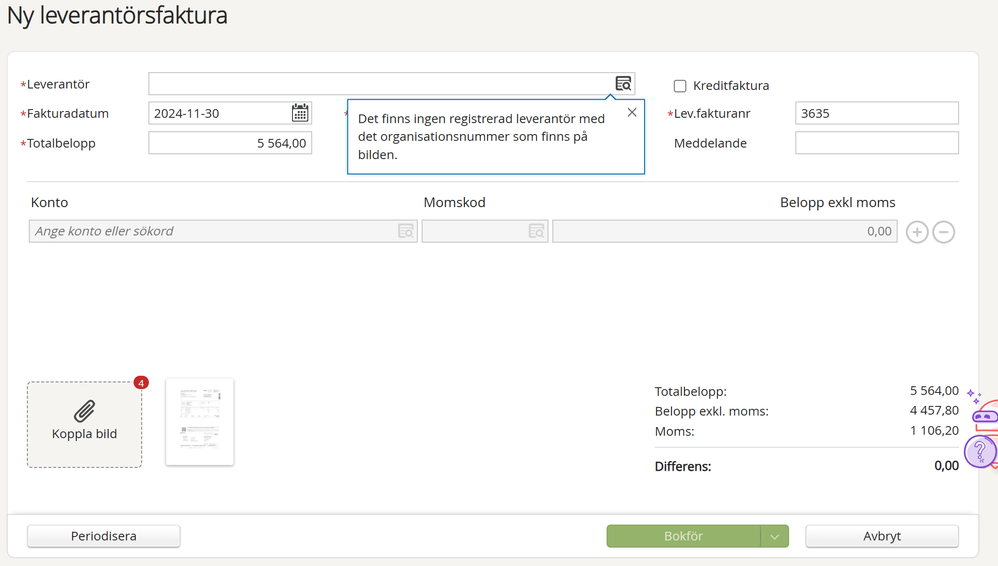Close the missing supplier tooltip
This screenshot has height=566, width=998.
632,112
